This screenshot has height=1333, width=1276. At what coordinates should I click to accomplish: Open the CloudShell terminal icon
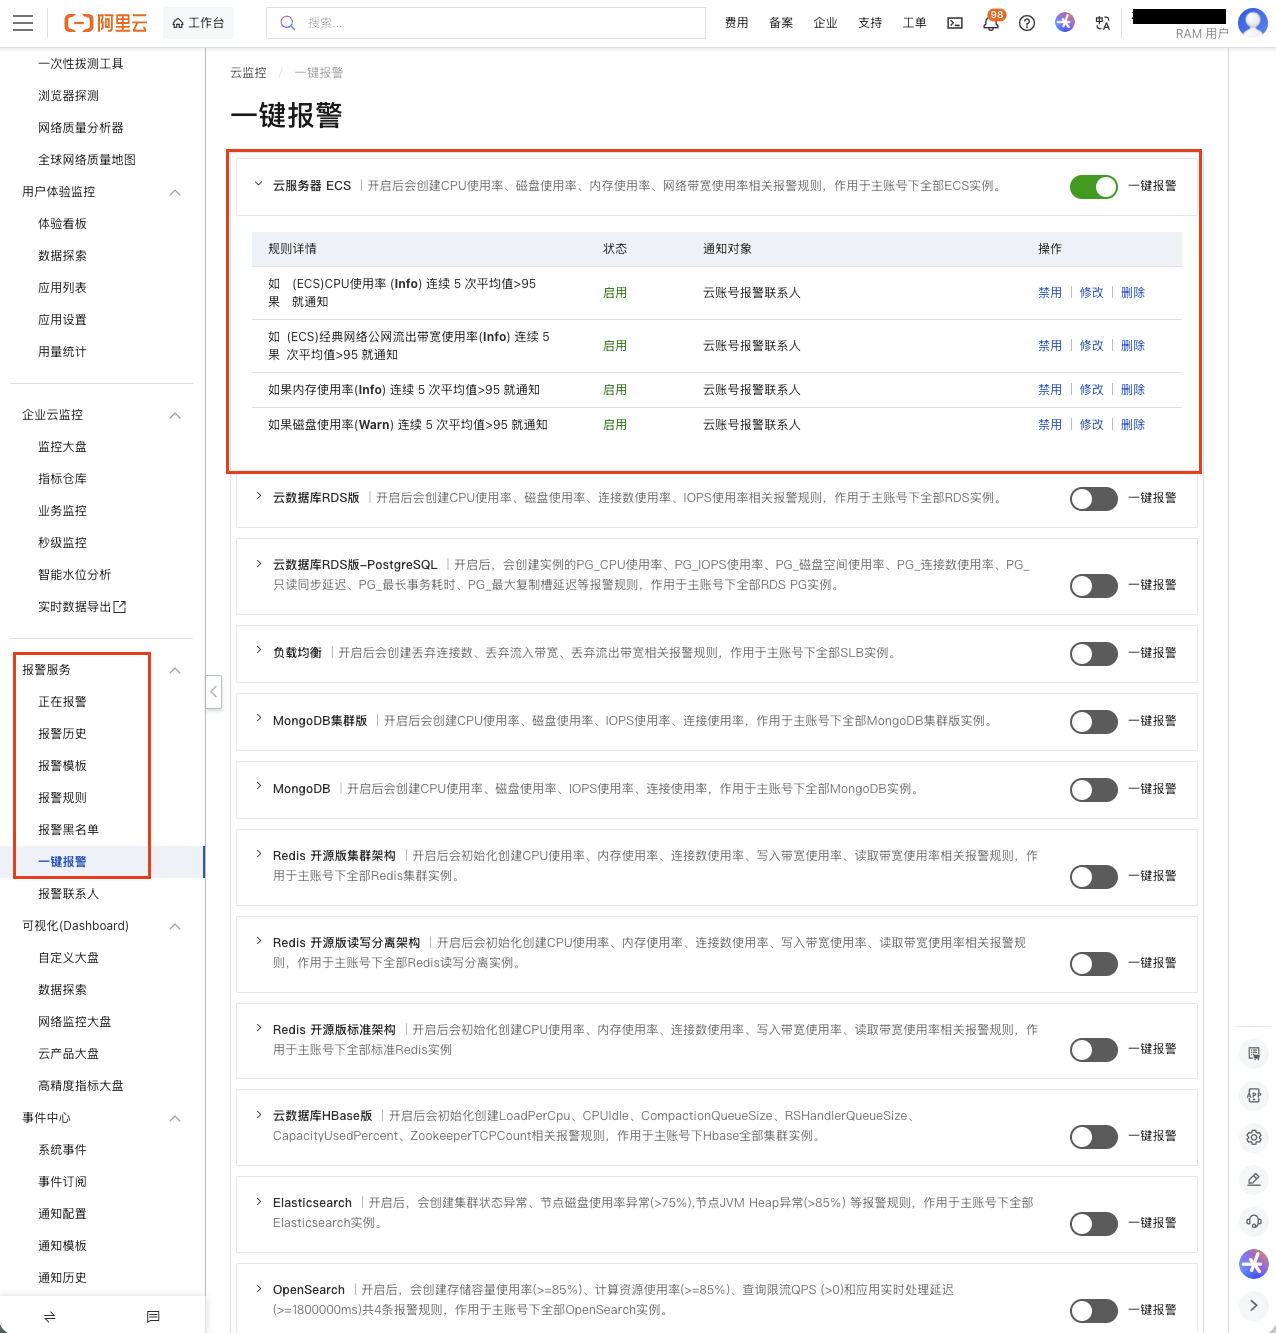coord(954,22)
